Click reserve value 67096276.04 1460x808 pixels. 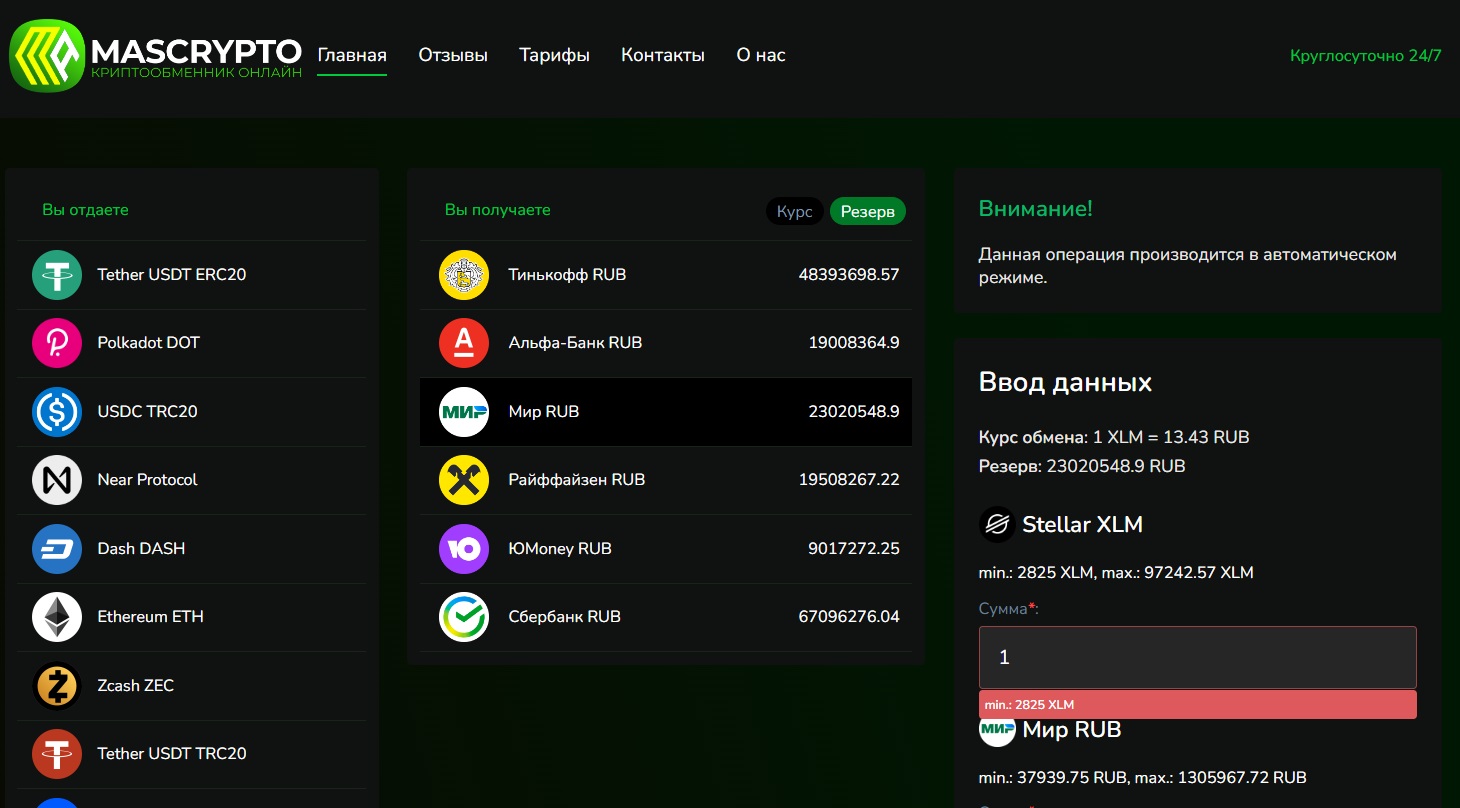[x=849, y=617]
